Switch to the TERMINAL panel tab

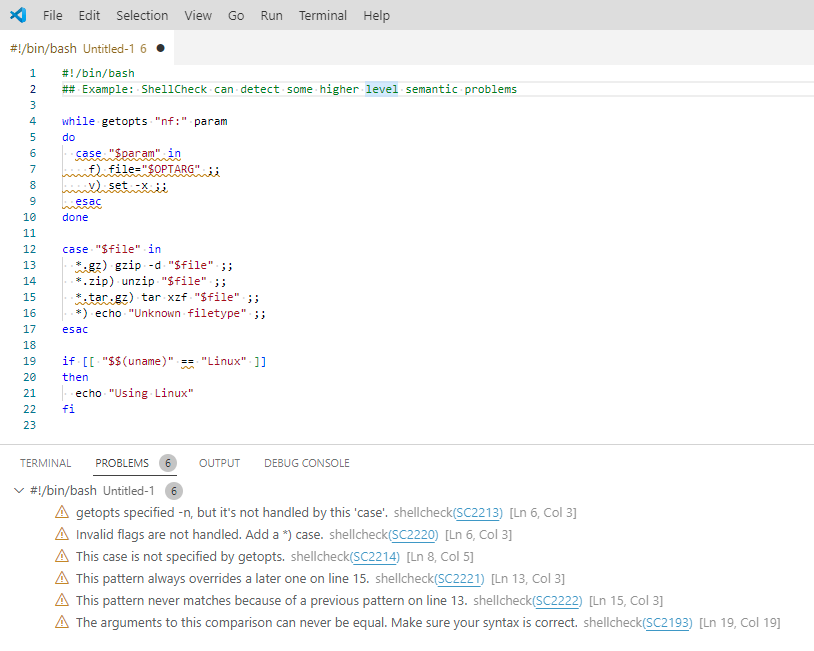tap(45, 463)
